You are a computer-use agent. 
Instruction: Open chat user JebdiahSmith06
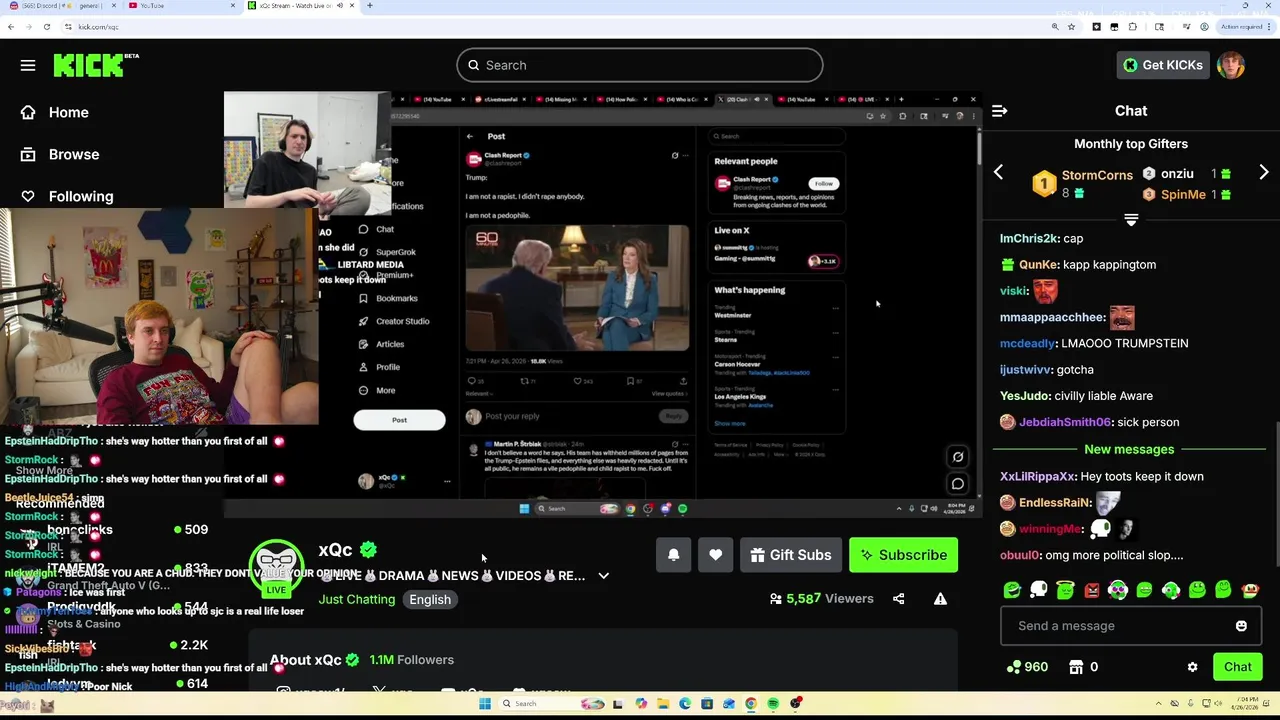coord(1065,422)
